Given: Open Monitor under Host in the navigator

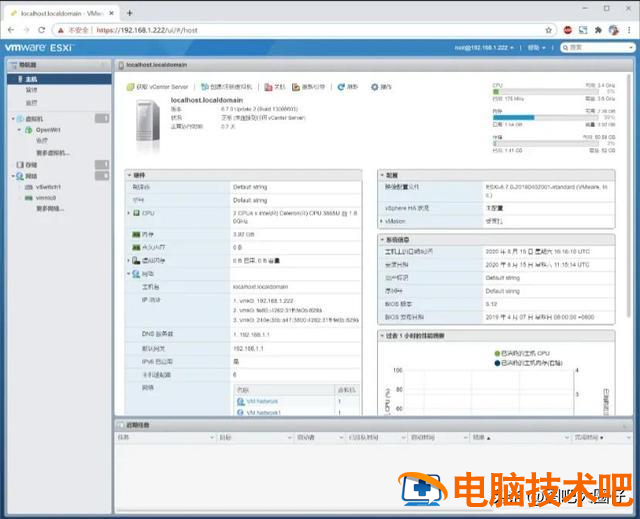Looking at the screenshot, I should pyautogui.click(x=31, y=103).
